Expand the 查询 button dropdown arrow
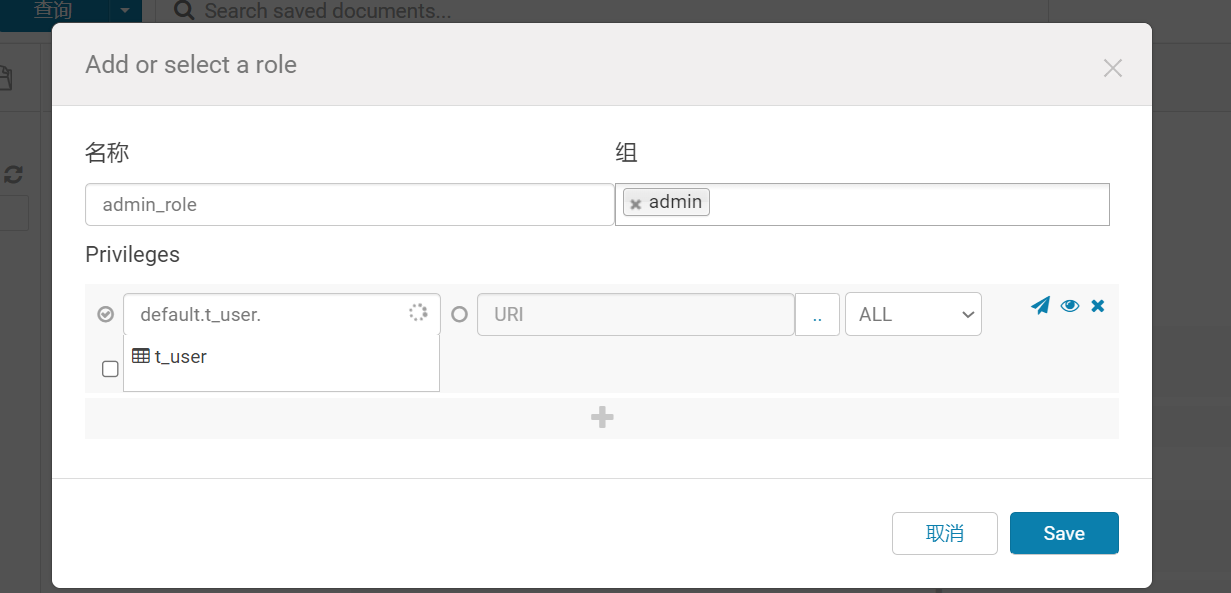 (124, 10)
